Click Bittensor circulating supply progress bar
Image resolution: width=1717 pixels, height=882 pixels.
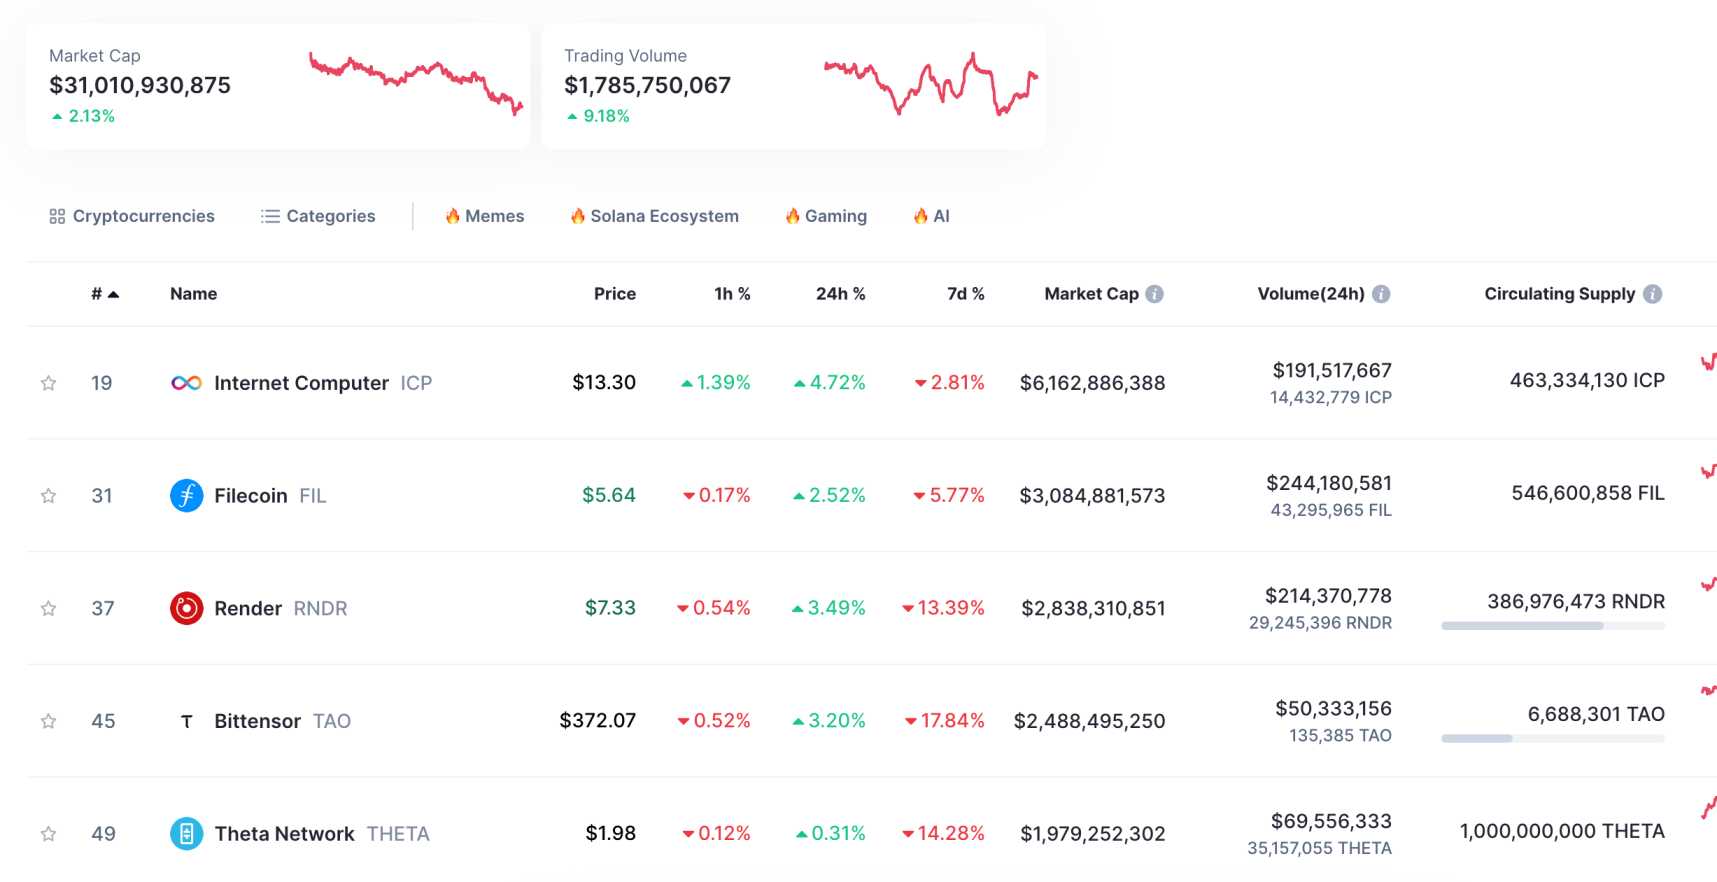(1553, 739)
